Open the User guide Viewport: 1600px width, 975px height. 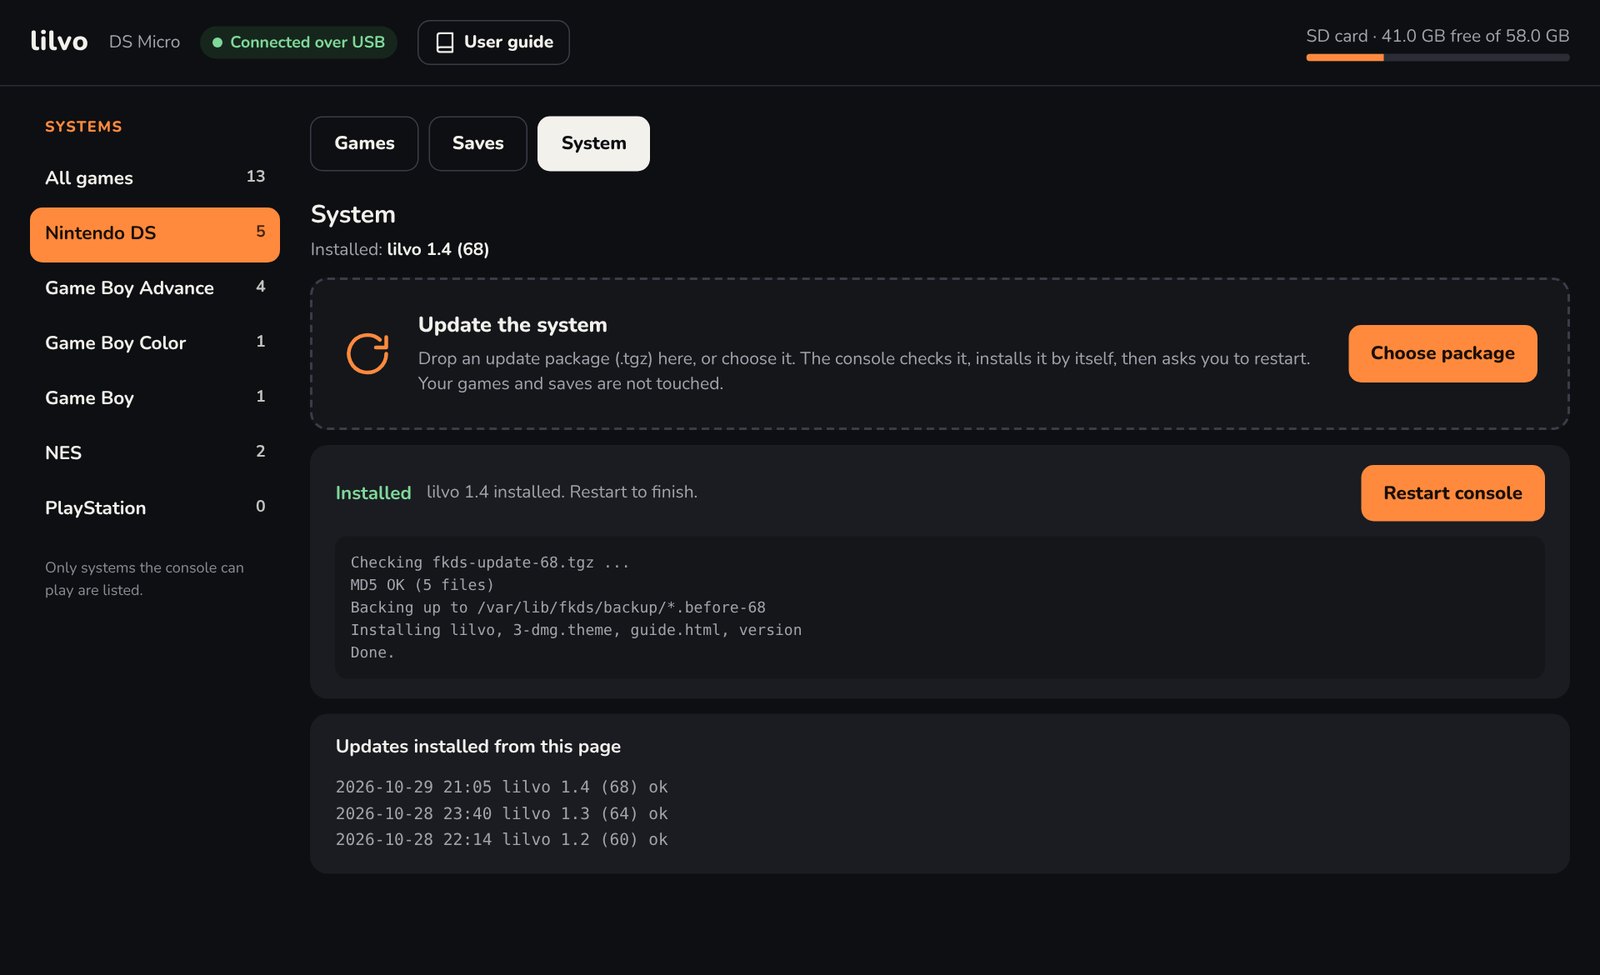tap(493, 42)
